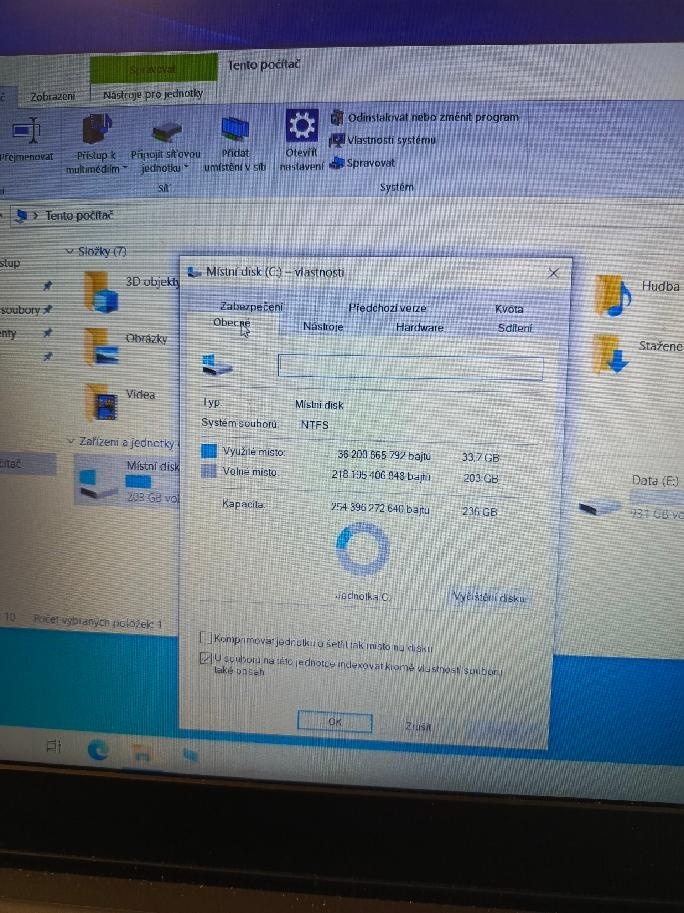The image size is (684, 913).
Task: Click Vyčištění disku button
Action: click(490, 597)
